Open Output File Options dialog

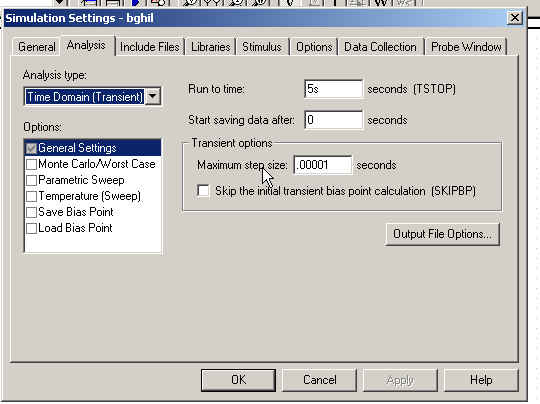coord(442,234)
